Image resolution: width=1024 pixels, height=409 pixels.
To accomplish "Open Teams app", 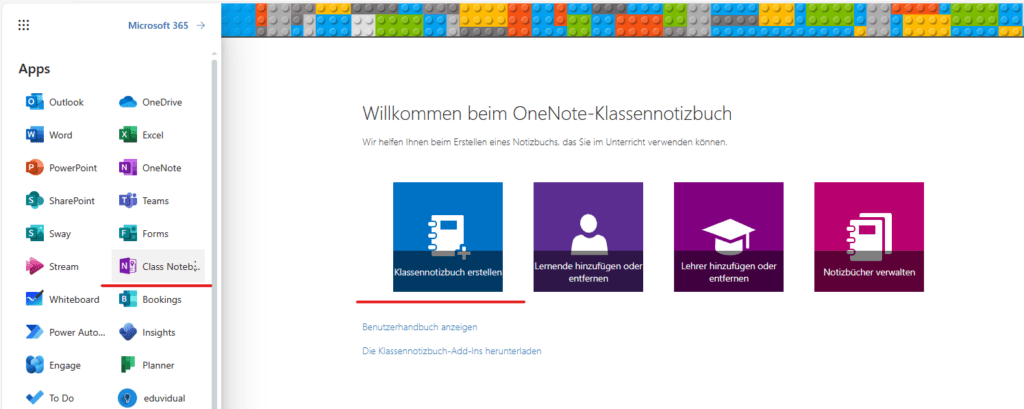I will pyautogui.click(x=144, y=201).
